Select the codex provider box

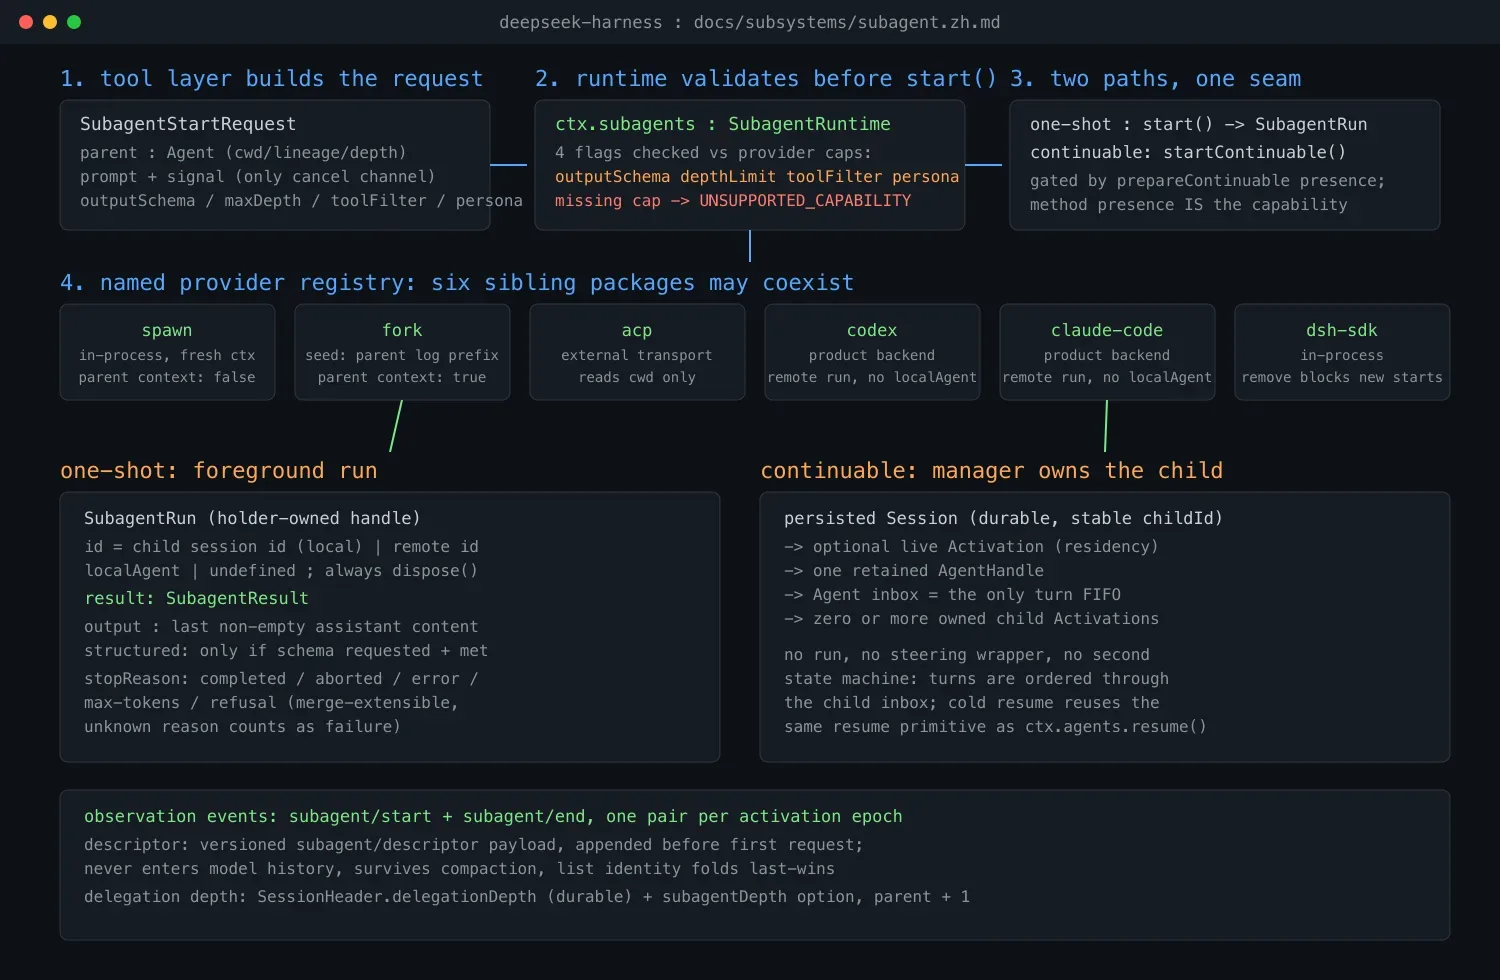point(872,352)
